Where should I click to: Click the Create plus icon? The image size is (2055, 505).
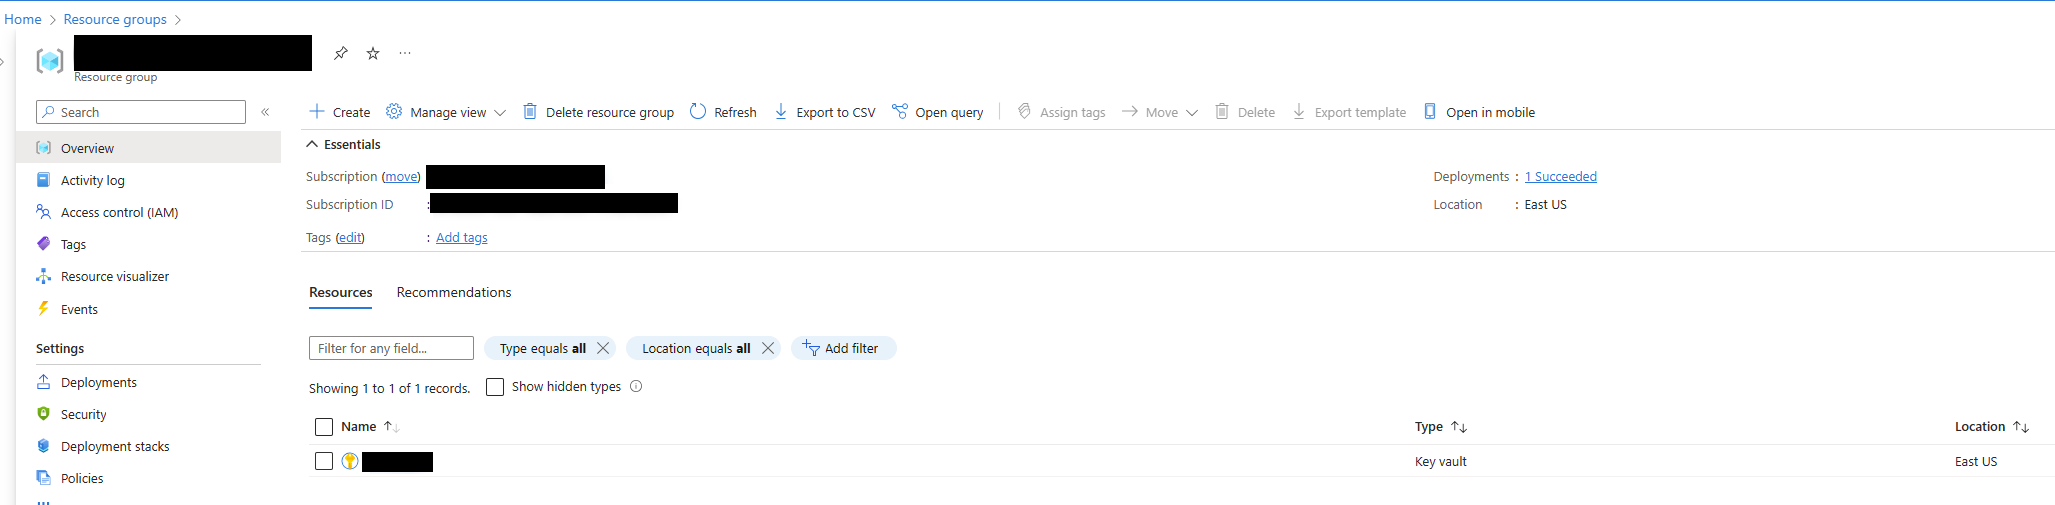[317, 111]
